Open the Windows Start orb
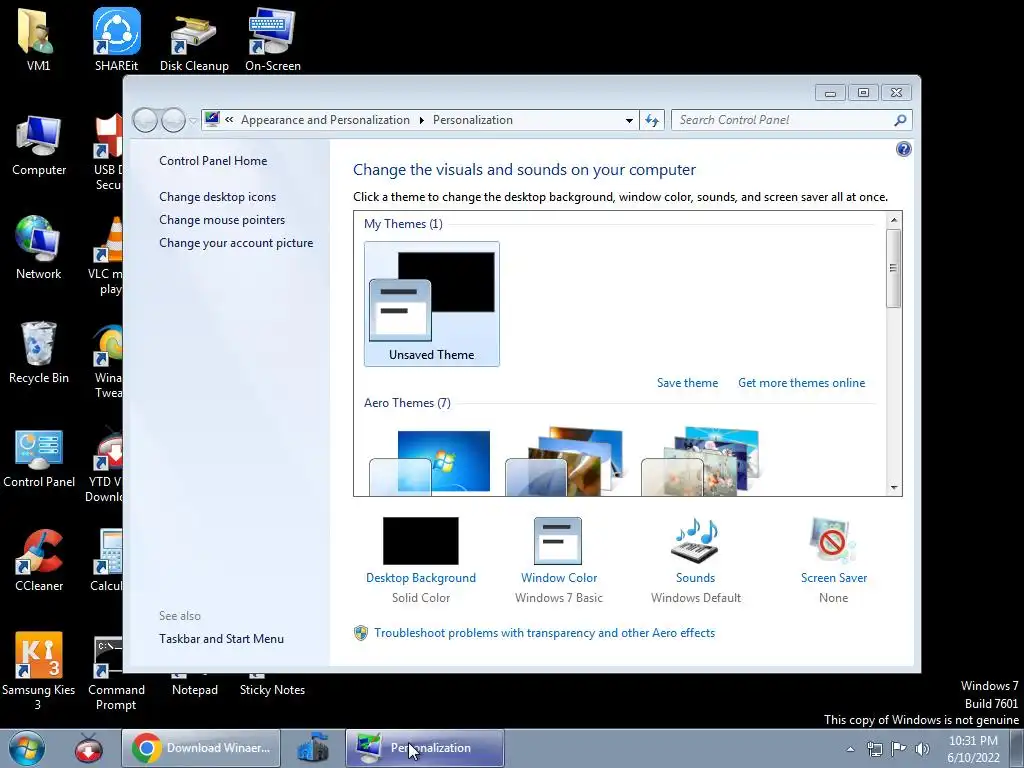Viewport: 1024px width, 768px height. (x=27, y=748)
